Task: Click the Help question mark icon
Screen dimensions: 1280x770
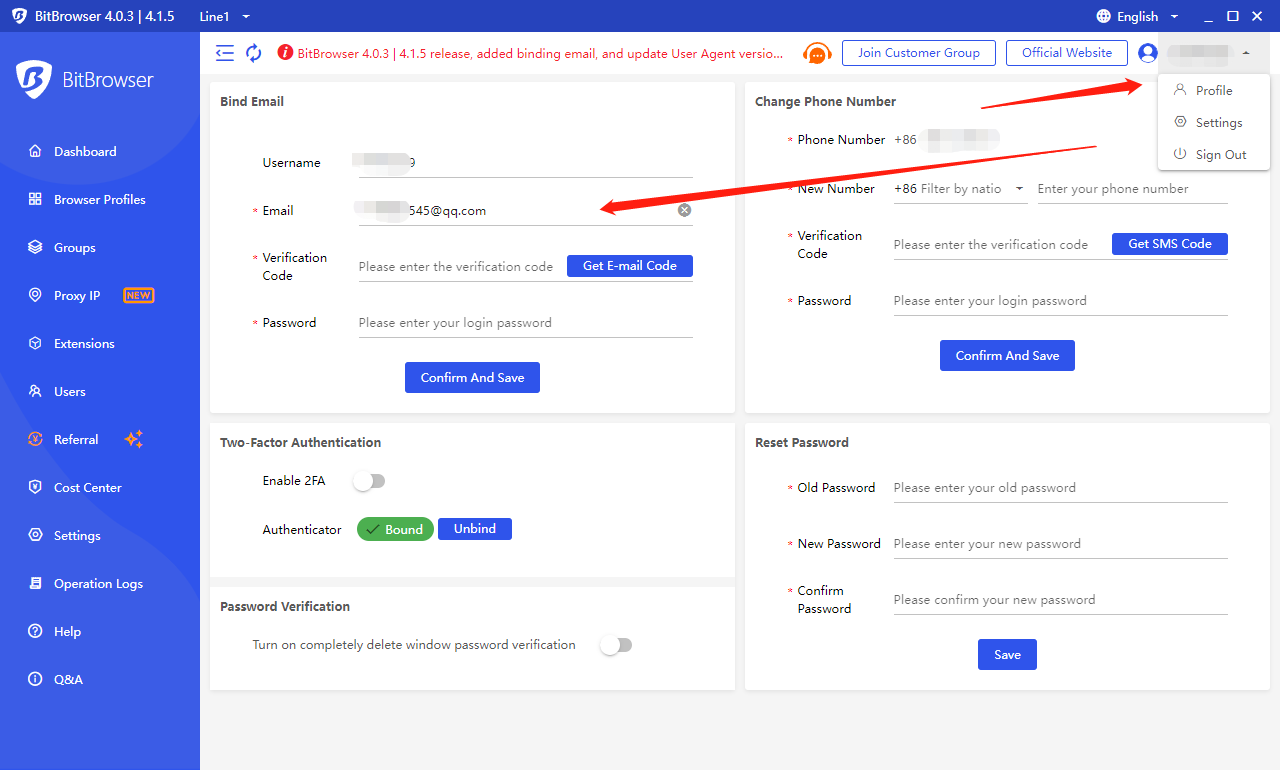Action: (35, 632)
